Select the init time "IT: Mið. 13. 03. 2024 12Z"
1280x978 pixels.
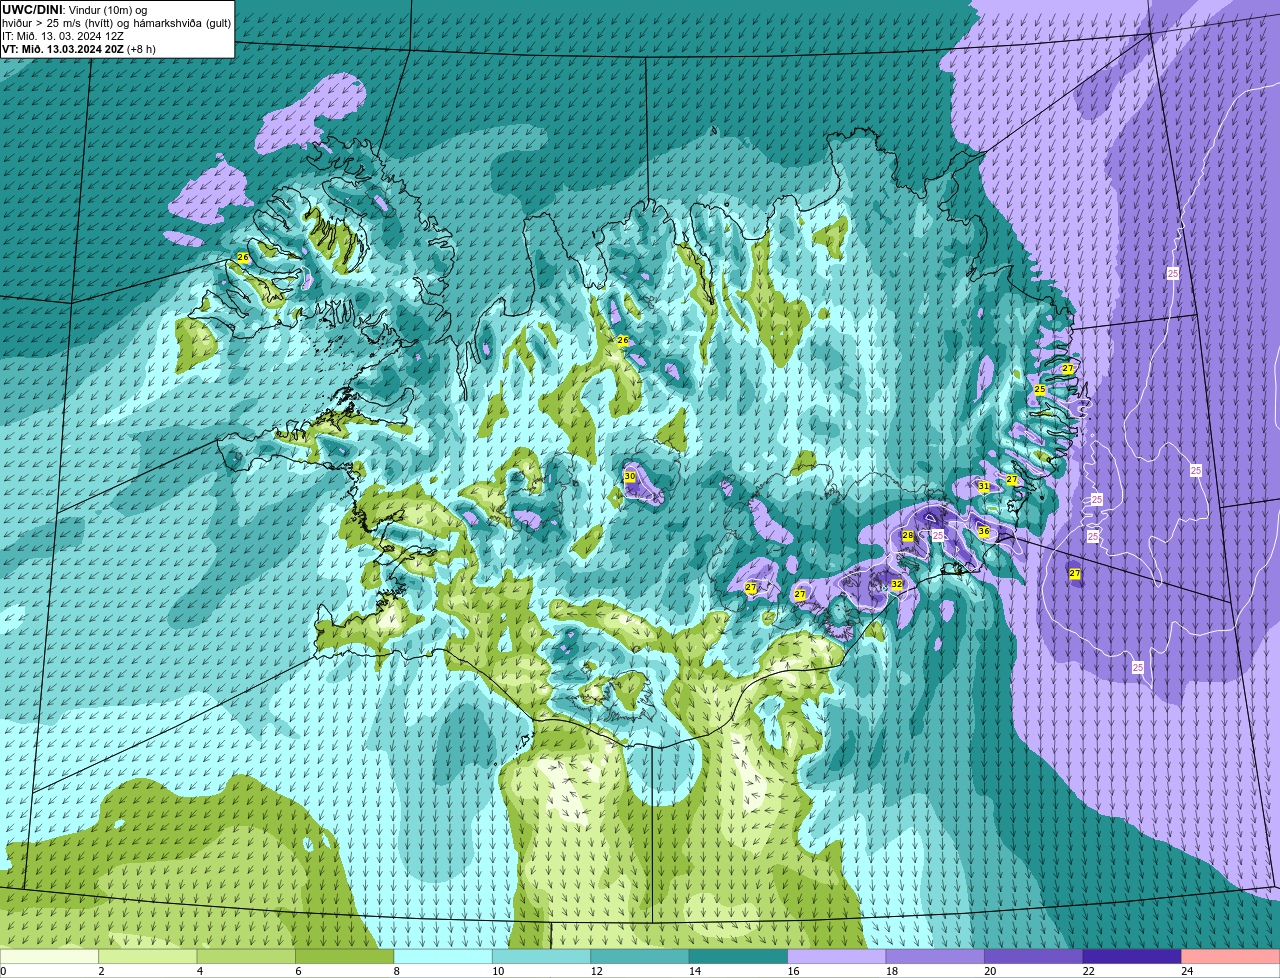coord(63,36)
